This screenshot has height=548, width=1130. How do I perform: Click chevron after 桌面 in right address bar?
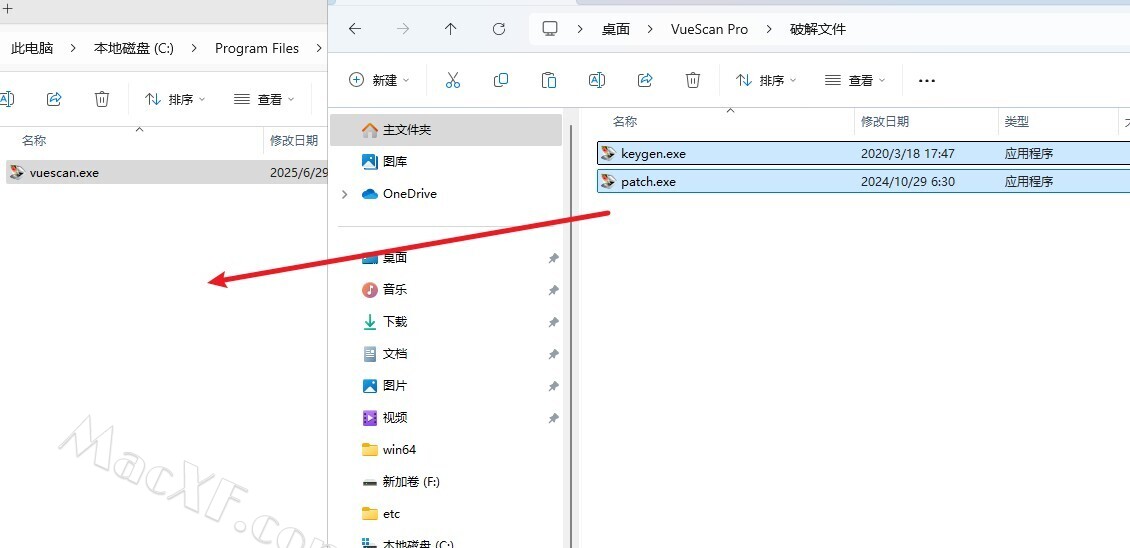pyautogui.click(x=651, y=30)
